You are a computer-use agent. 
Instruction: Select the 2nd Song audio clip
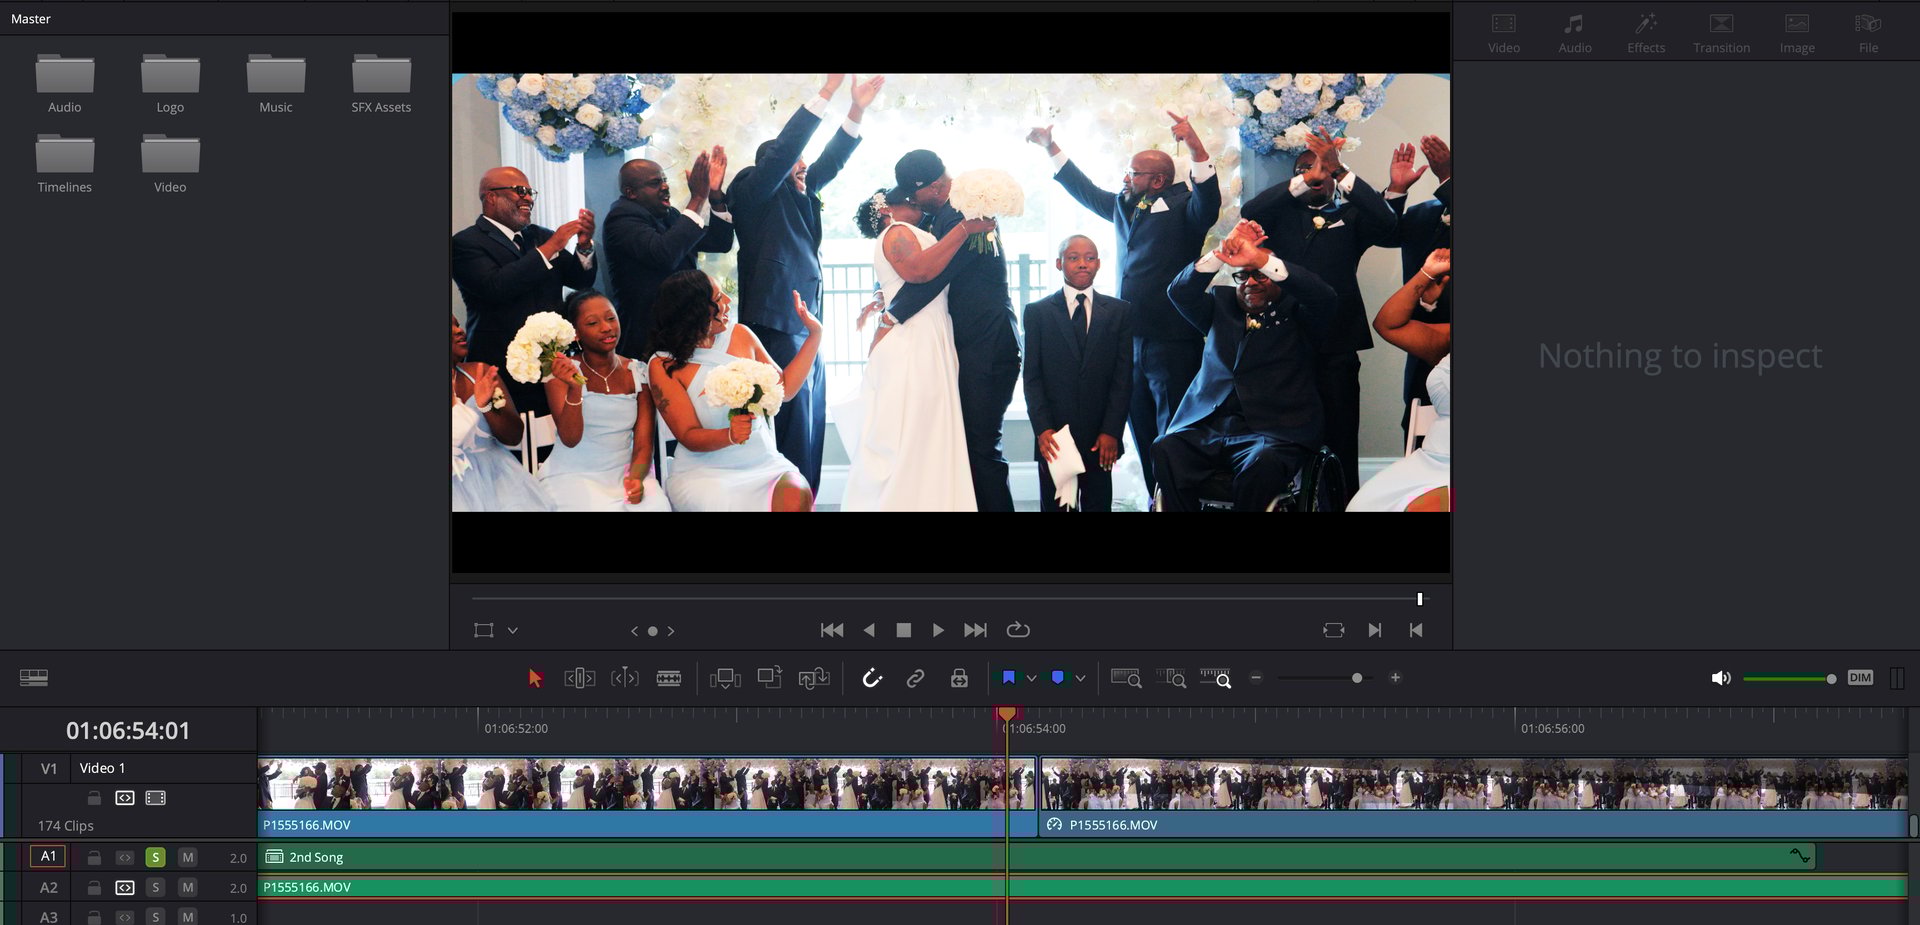point(1037,857)
